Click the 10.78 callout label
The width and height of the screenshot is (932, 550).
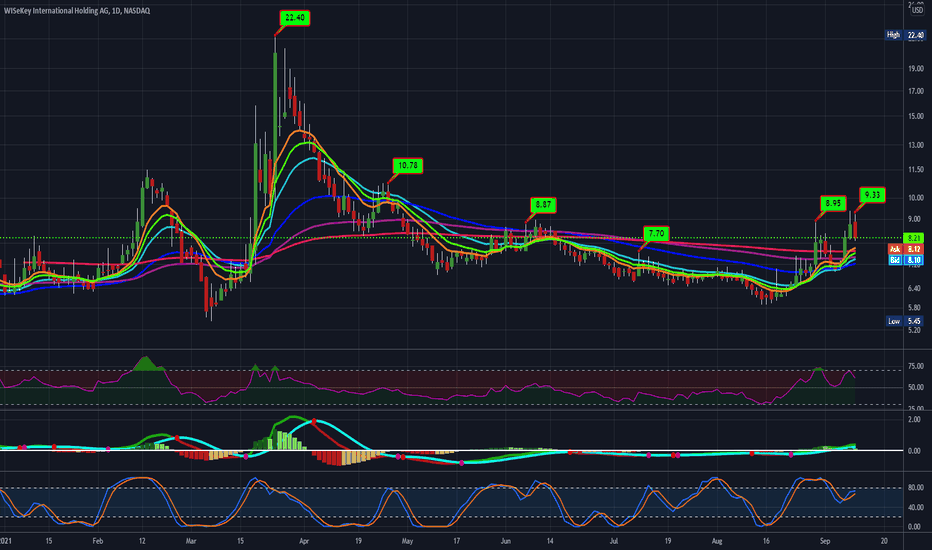click(x=408, y=165)
